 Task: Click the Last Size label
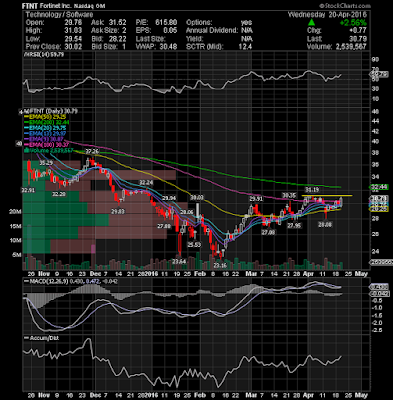[x=150, y=39]
